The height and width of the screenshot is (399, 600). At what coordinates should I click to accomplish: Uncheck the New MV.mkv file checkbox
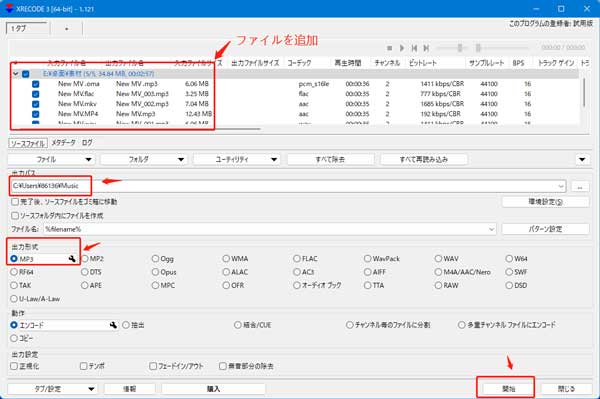[x=36, y=104]
